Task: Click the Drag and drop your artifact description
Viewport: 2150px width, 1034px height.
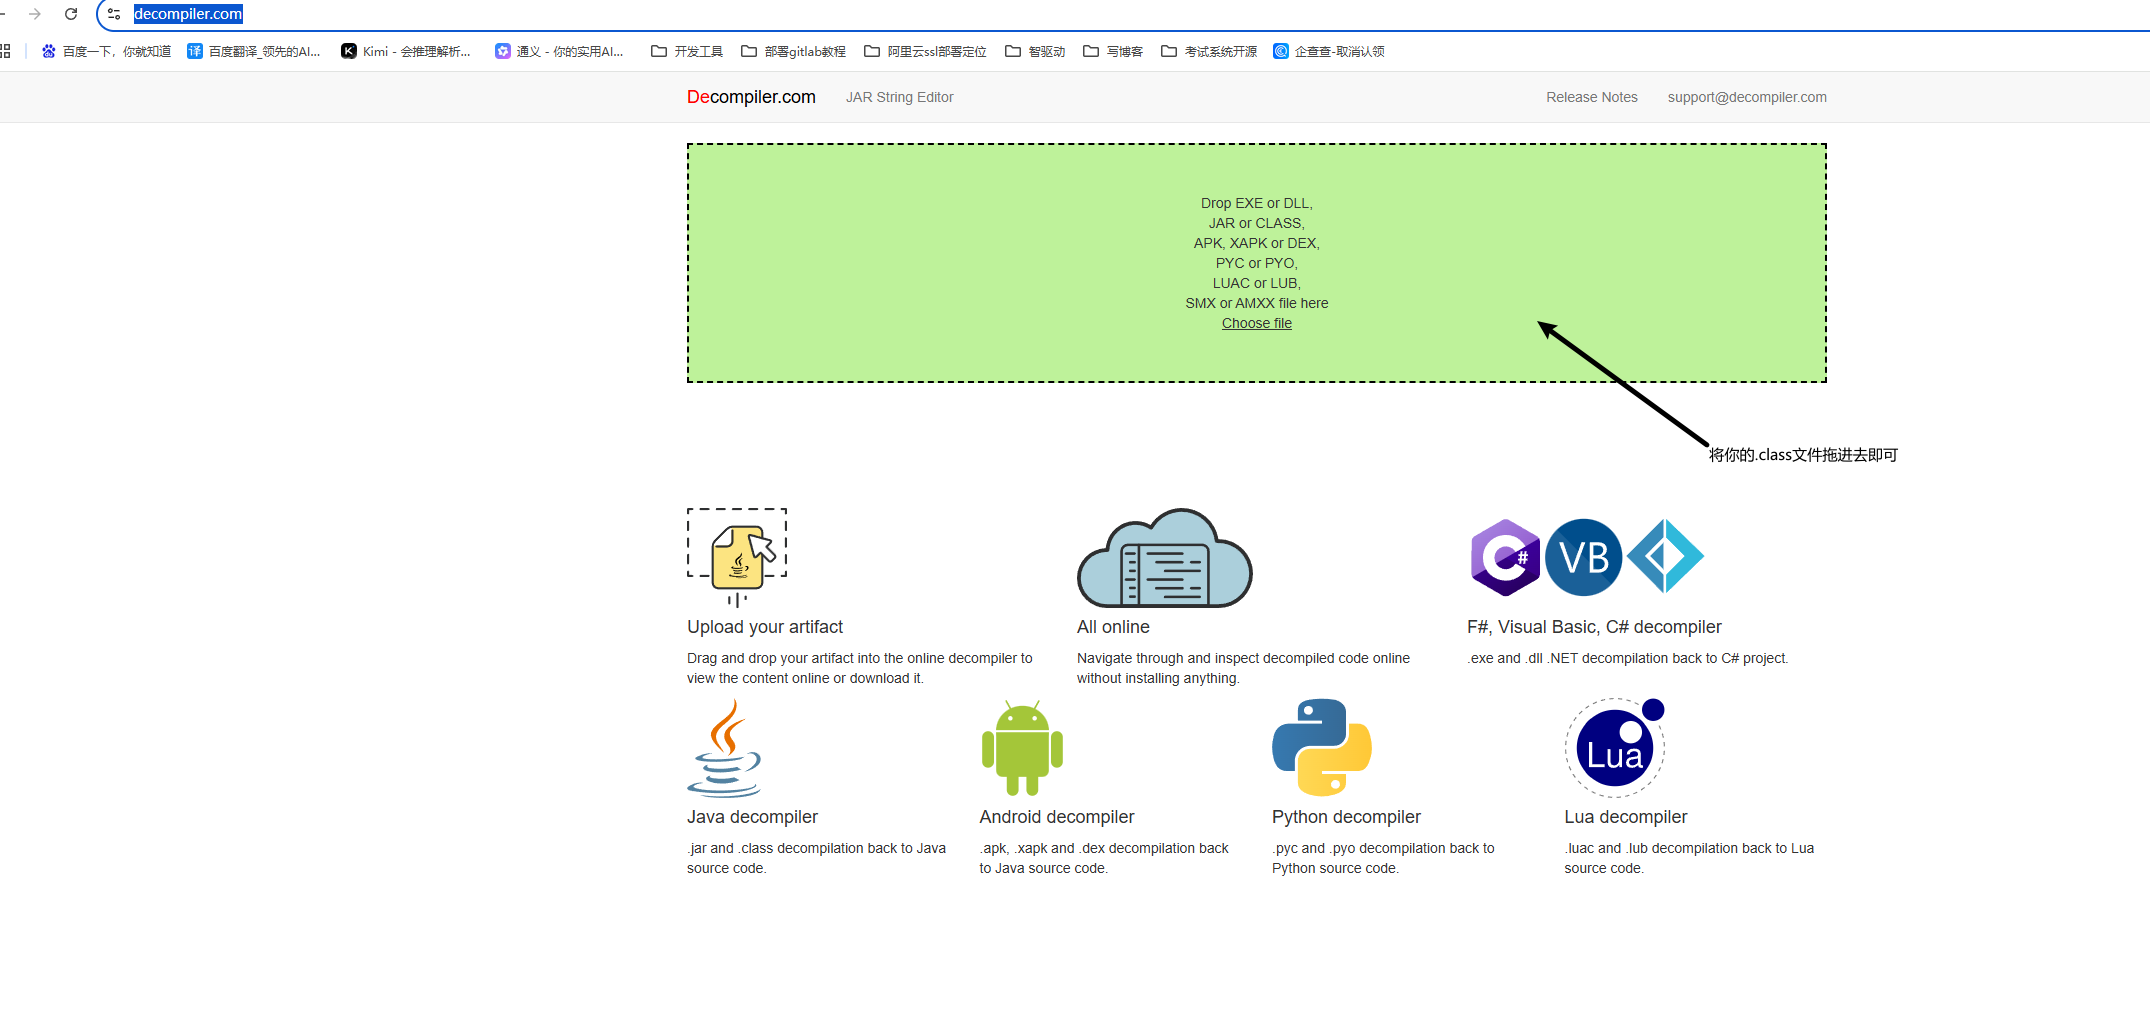Action: 860,668
